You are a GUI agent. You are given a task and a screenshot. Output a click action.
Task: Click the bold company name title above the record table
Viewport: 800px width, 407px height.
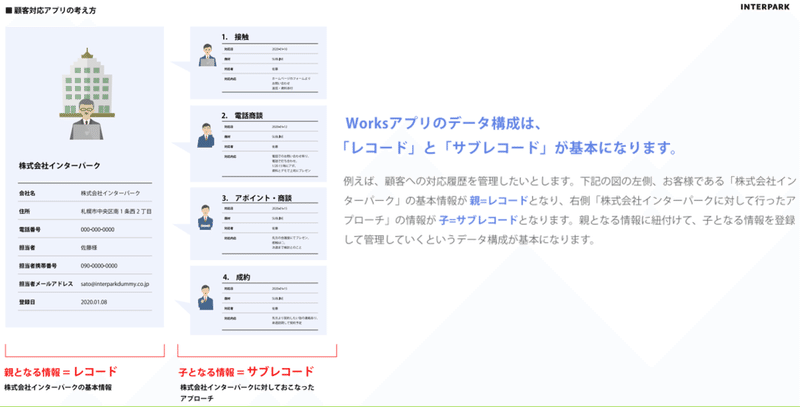point(60,166)
